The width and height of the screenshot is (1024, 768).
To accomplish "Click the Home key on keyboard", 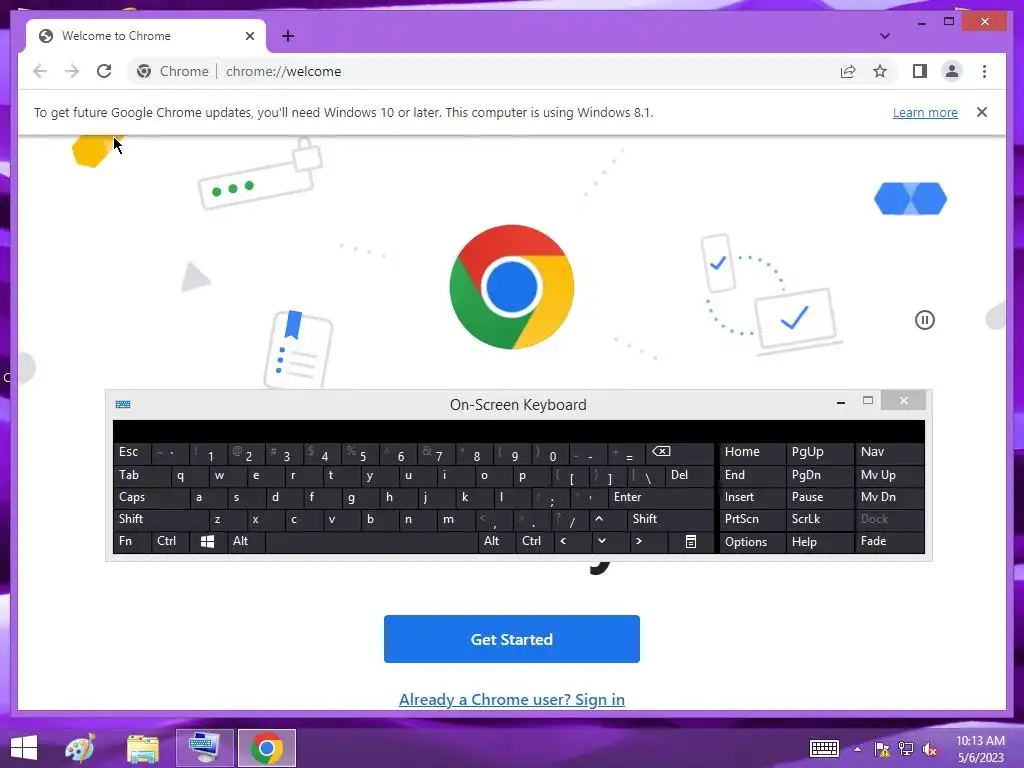I will click(x=752, y=453).
